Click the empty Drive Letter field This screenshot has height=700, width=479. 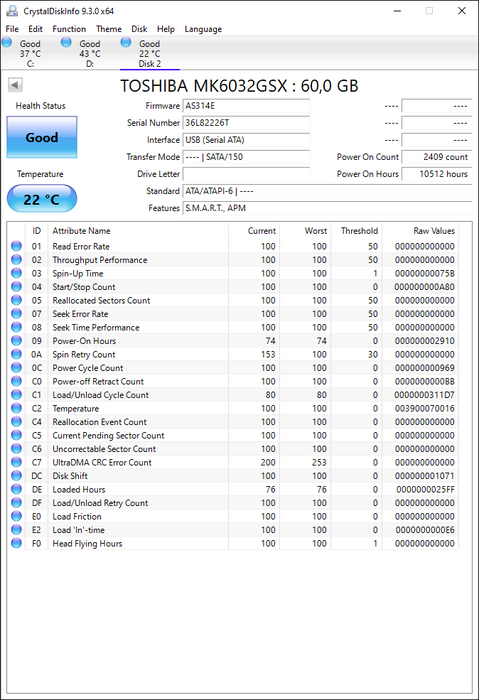[246, 174]
